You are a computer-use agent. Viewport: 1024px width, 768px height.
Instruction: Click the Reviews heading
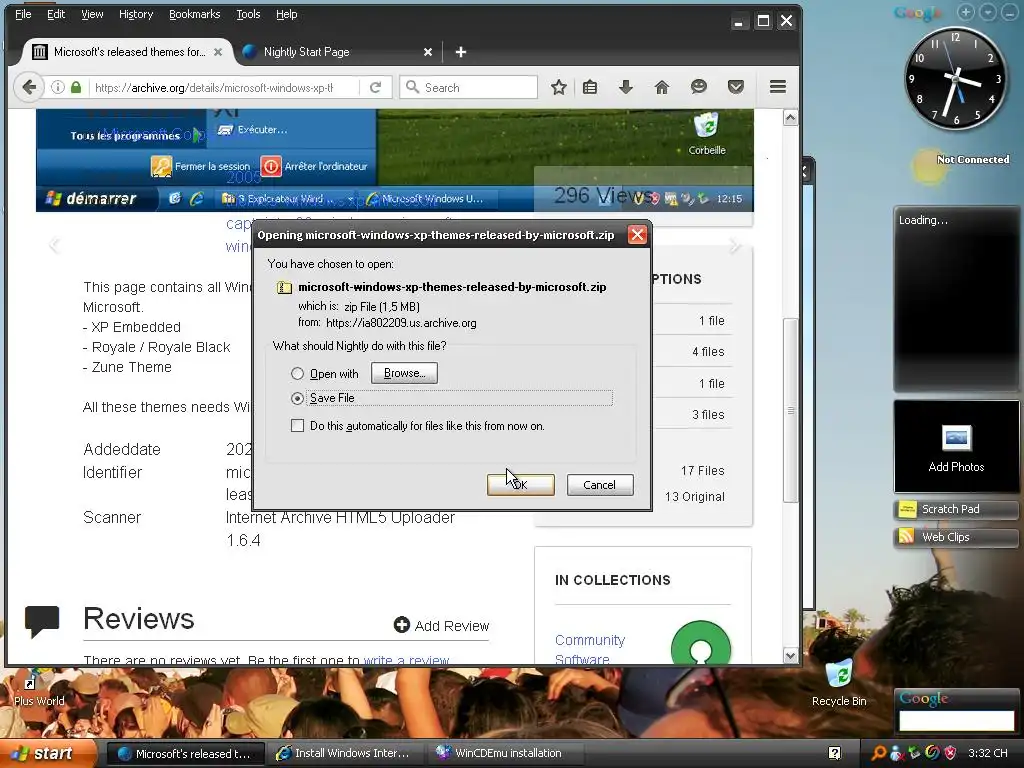pyautogui.click(x=138, y=618)
